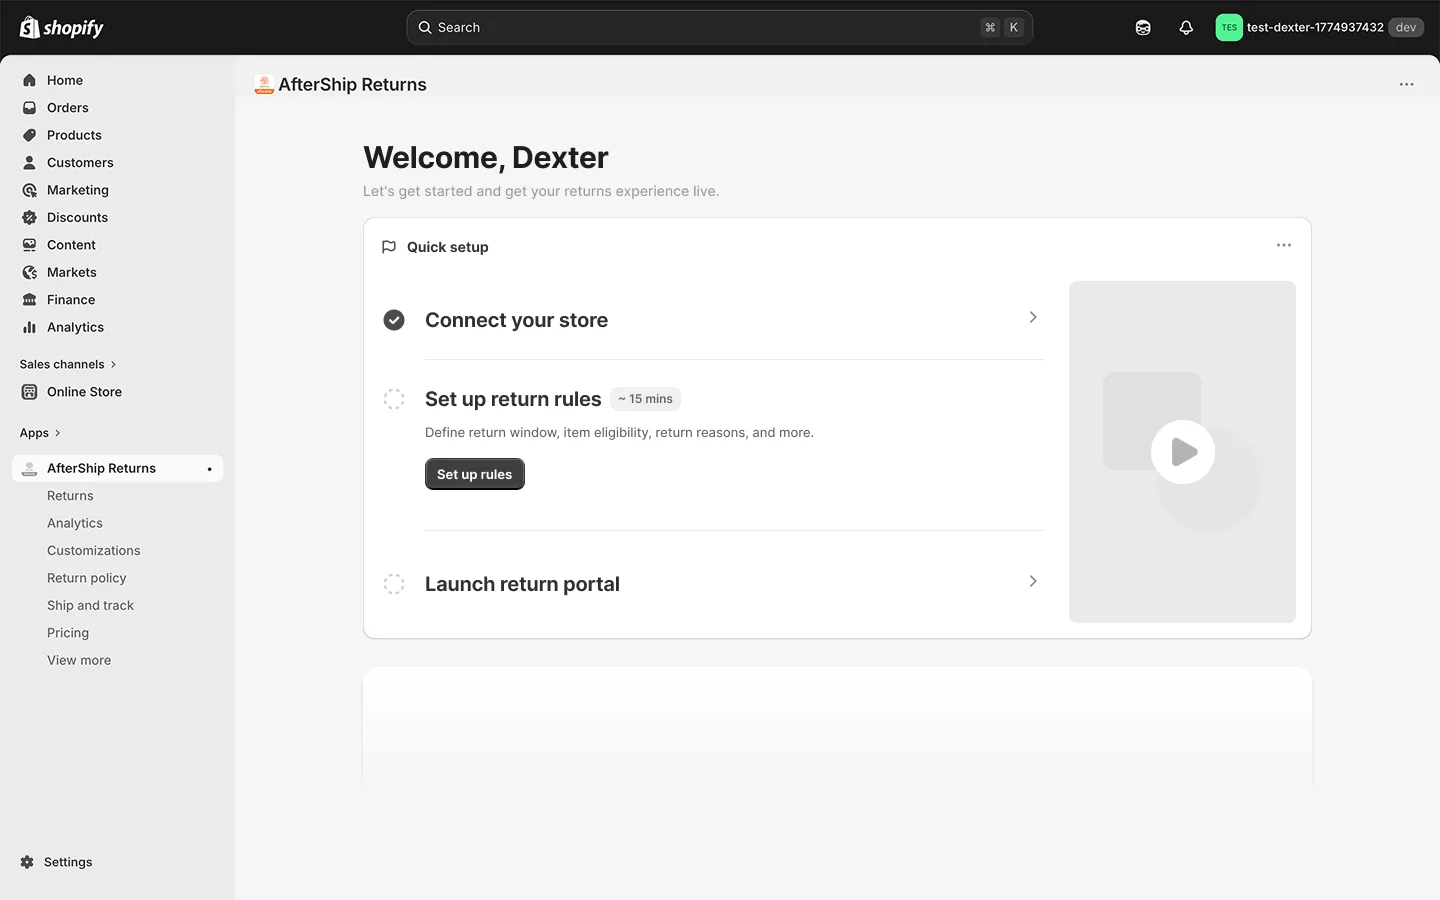The height and width of the screenshot is (900, 1440).
Task: Click the Quick setup flag icon
Action: point(389,247)
